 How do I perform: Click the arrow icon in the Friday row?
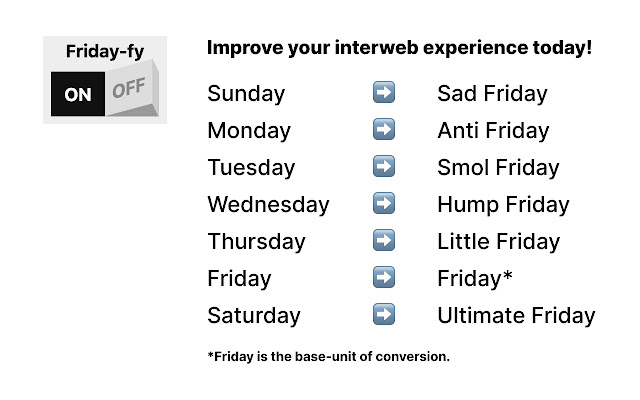tap(383, 278)
